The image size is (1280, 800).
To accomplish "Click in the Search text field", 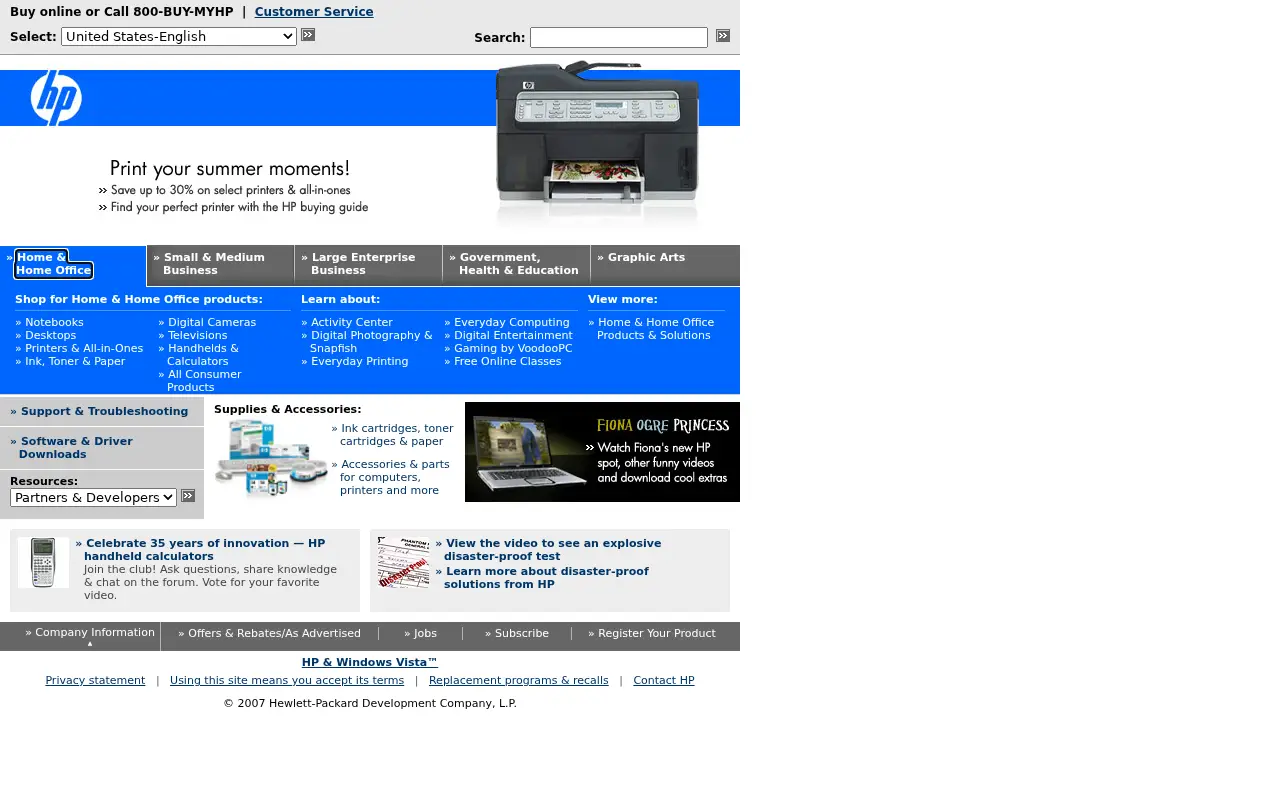I will pyautogui.click(x=619, y=37).
